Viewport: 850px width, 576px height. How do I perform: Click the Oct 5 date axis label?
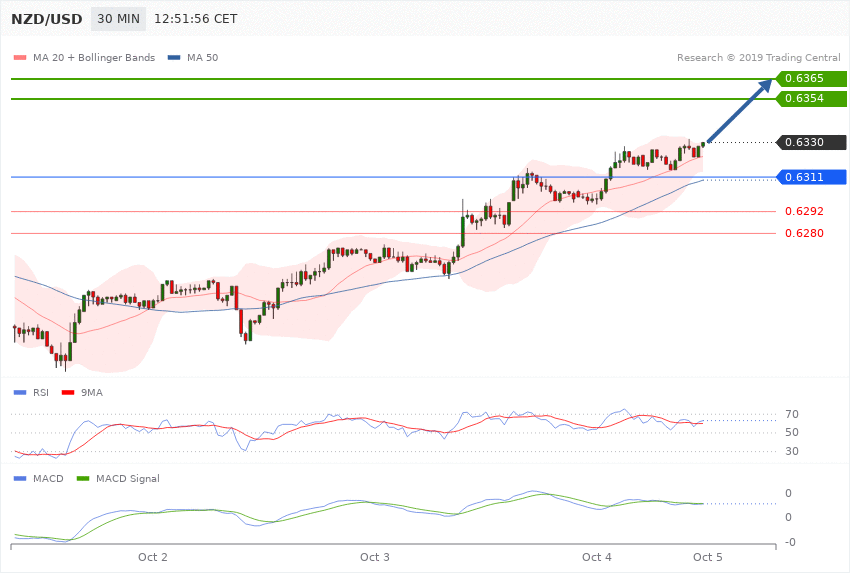(x=707, y=558)
